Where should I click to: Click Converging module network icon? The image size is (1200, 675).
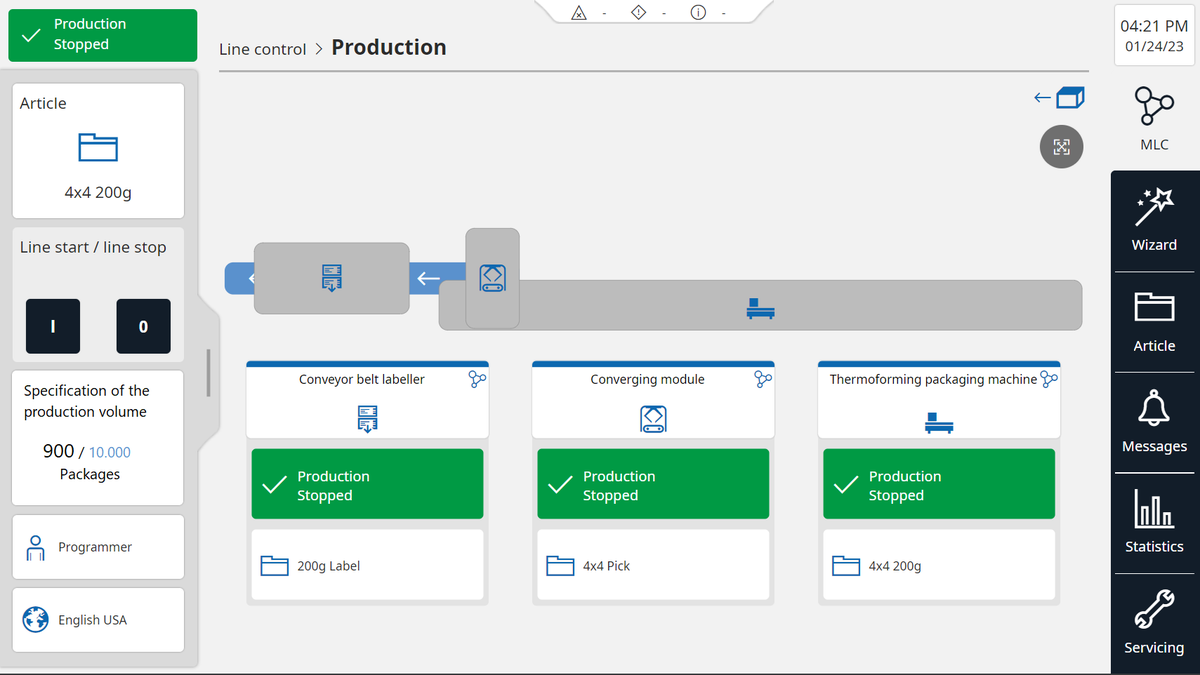(x=763, y=379)
